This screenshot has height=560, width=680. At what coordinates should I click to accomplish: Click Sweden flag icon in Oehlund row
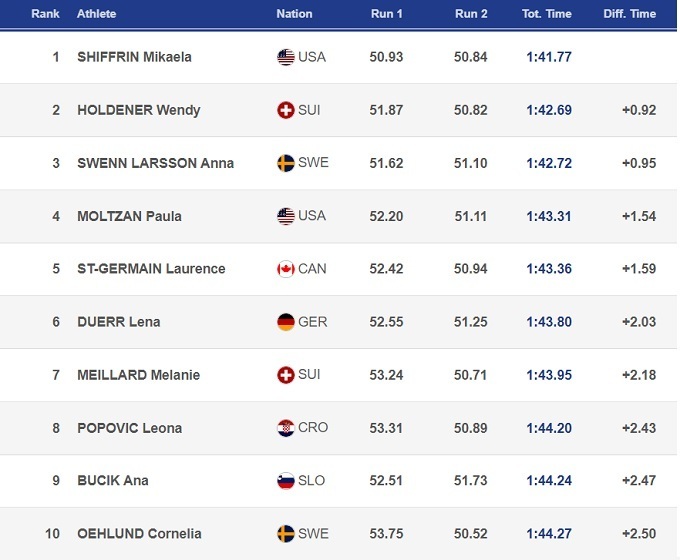coord(286,534)
